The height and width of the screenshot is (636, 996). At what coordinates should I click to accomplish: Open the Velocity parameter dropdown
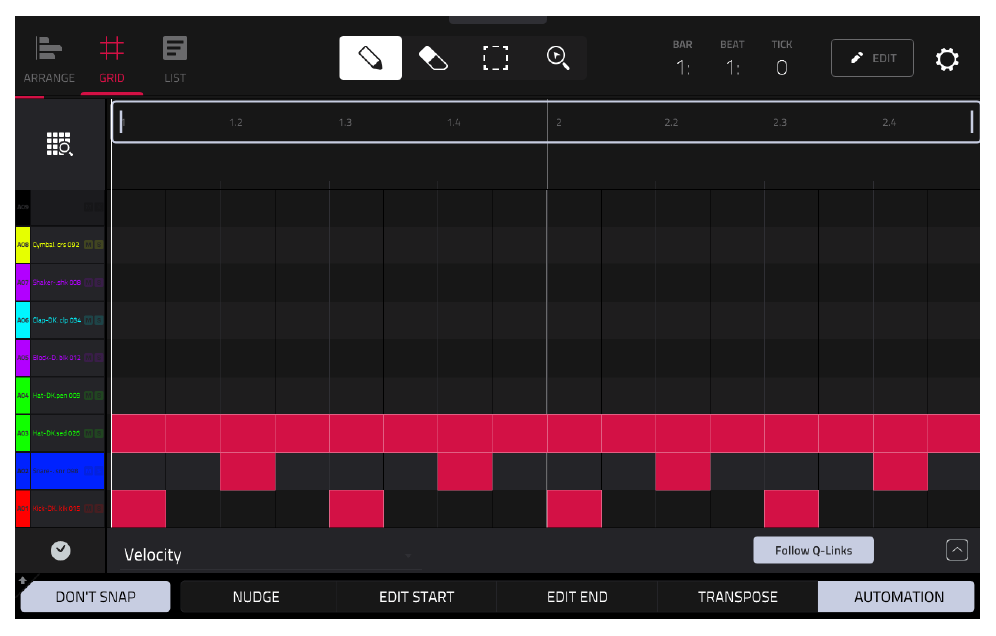[x=267, y=555]
